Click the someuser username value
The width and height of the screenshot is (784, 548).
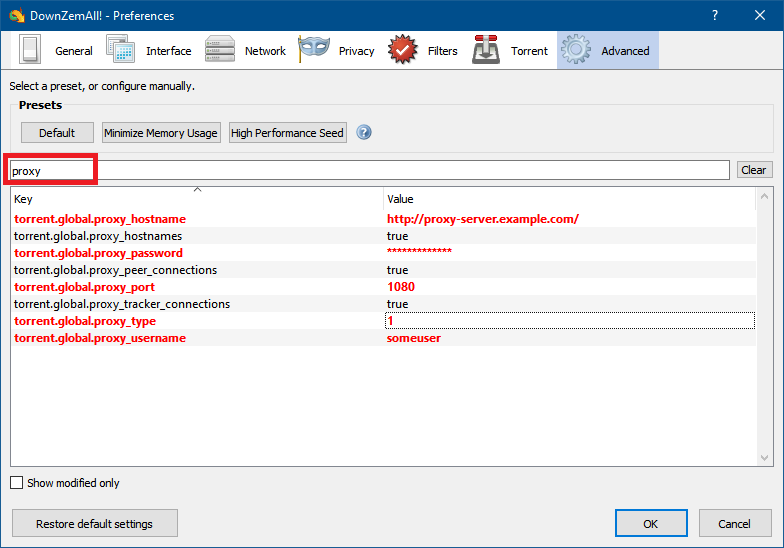point(414,338)
